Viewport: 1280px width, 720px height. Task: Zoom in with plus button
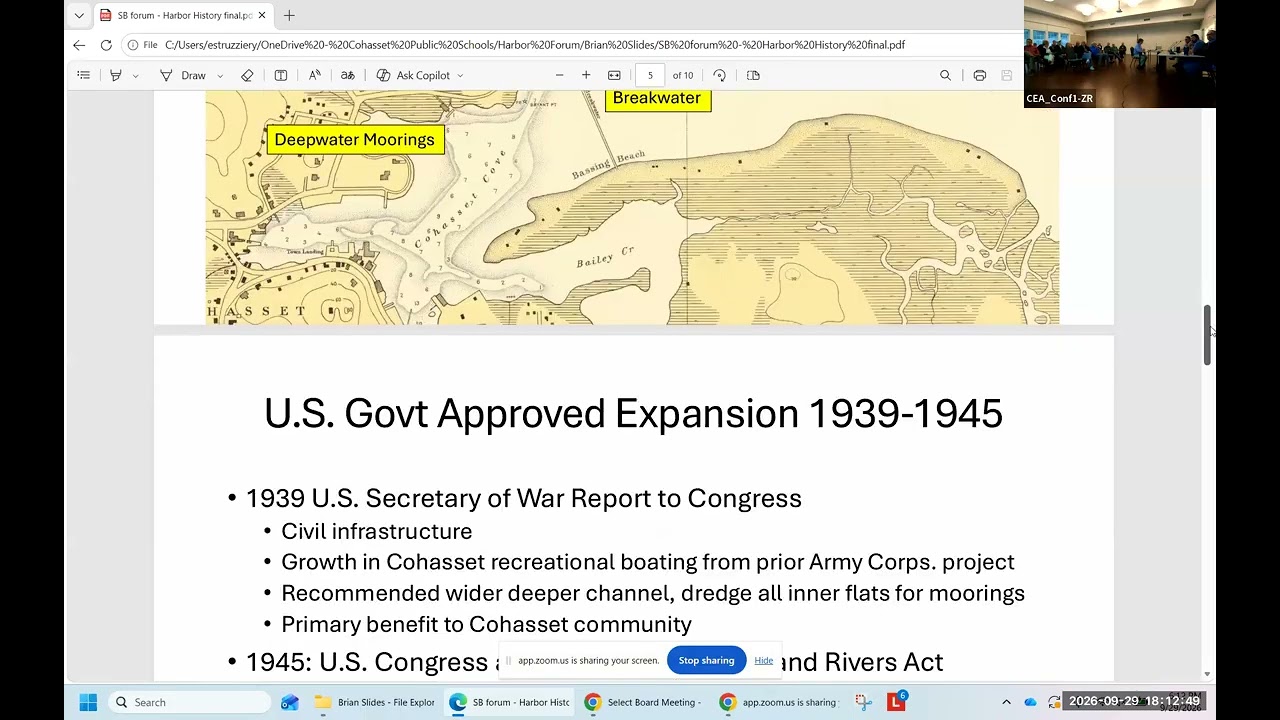[x=586, y=75]
